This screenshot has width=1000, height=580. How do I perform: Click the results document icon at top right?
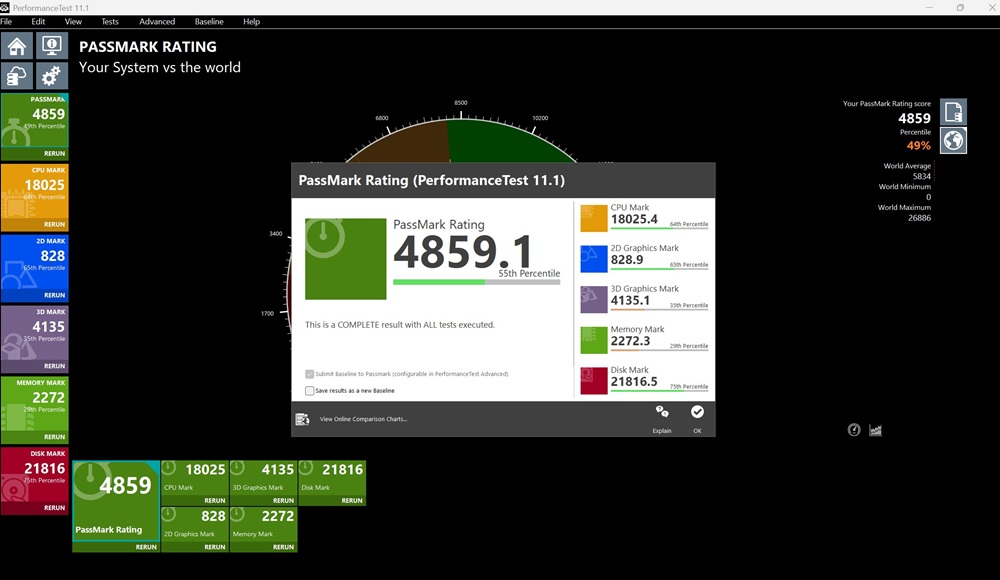(953, 111)
